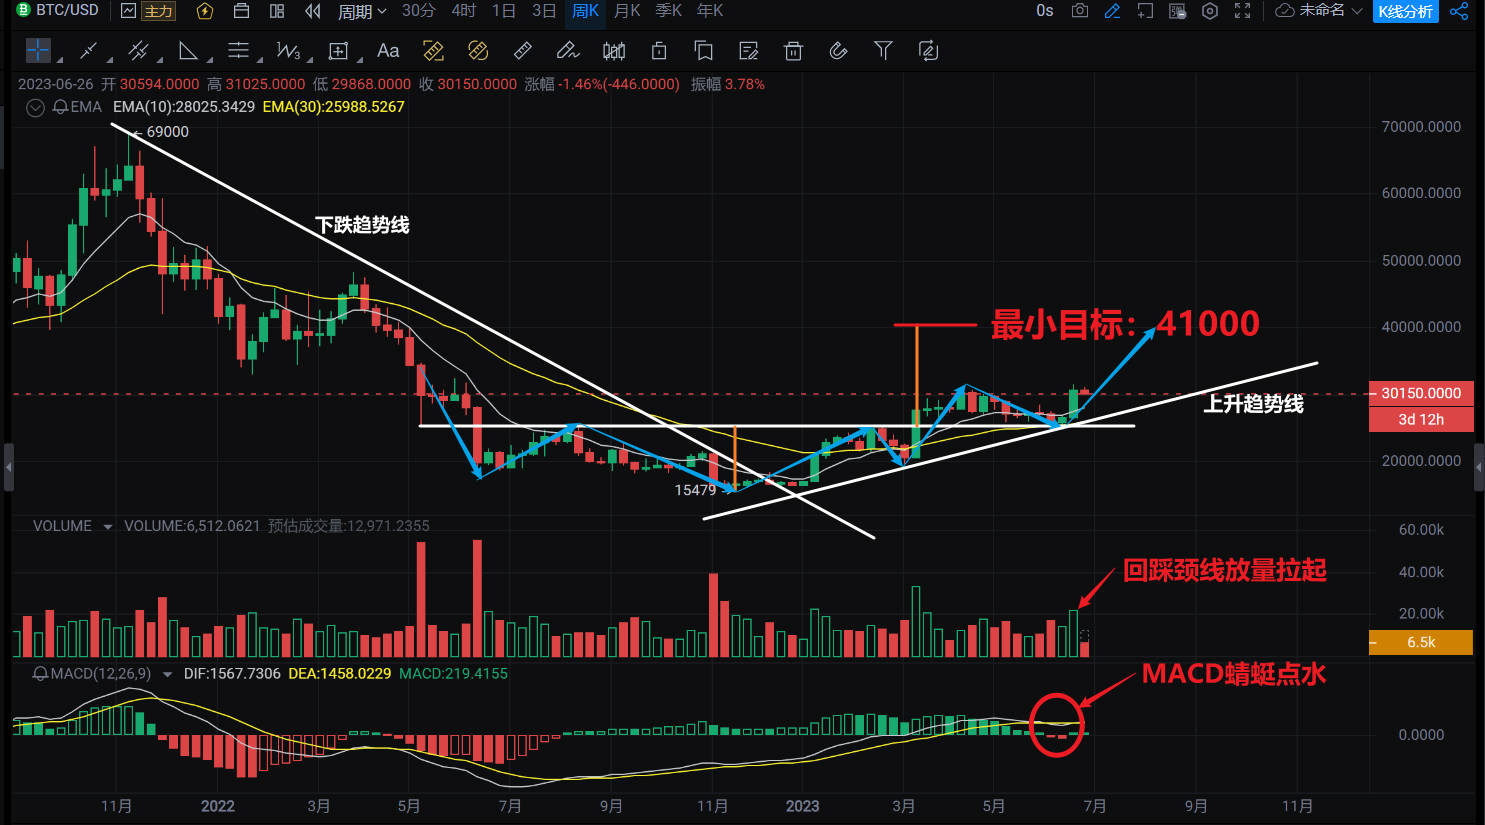Screen dimensions: 1485x825
Task: Select the 周K weekly timeframe tab
Action: click(585, 11)
